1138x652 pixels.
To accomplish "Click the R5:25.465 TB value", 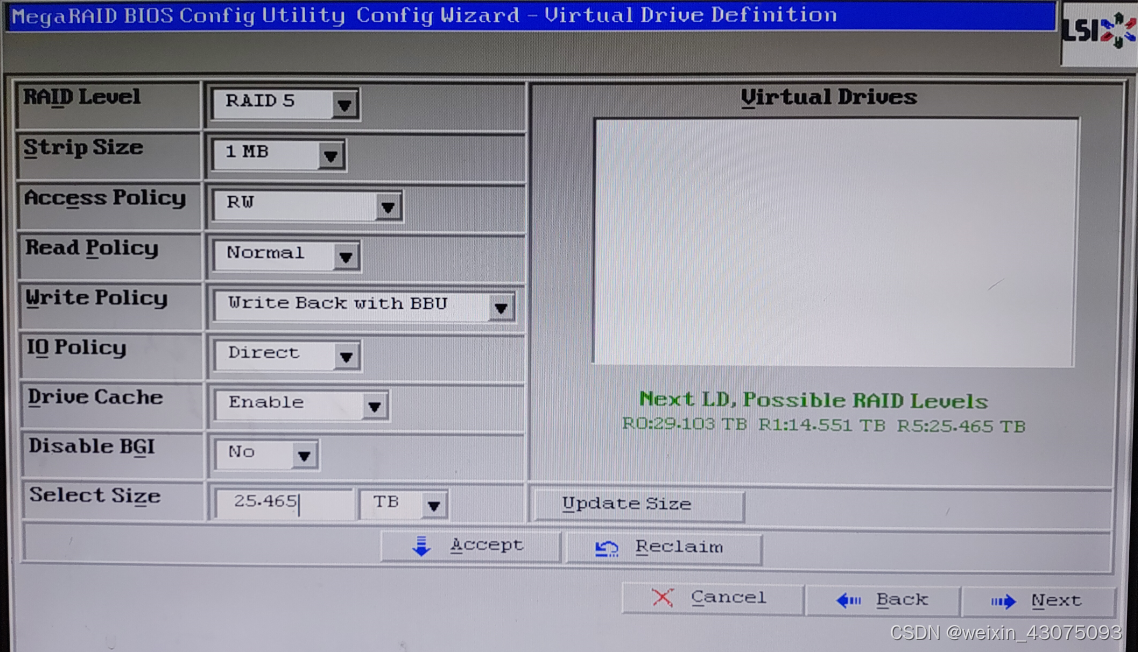I will [961, 426].
